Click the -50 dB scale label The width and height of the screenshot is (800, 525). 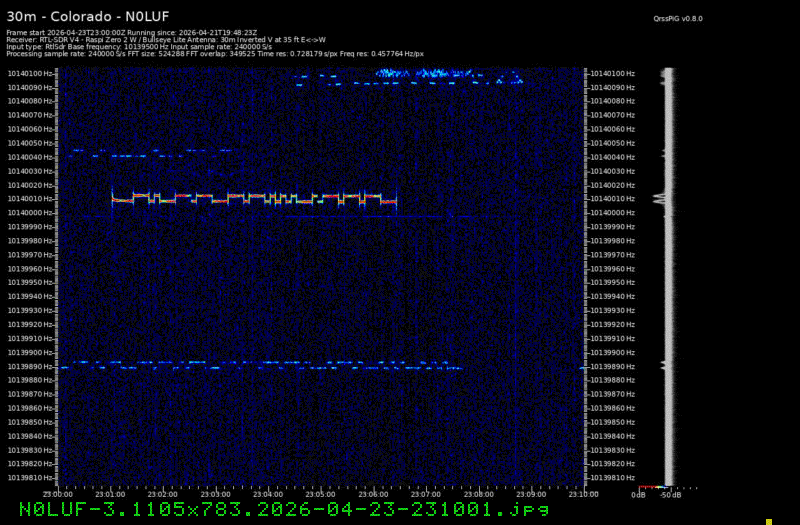click(x=670, y=495)
